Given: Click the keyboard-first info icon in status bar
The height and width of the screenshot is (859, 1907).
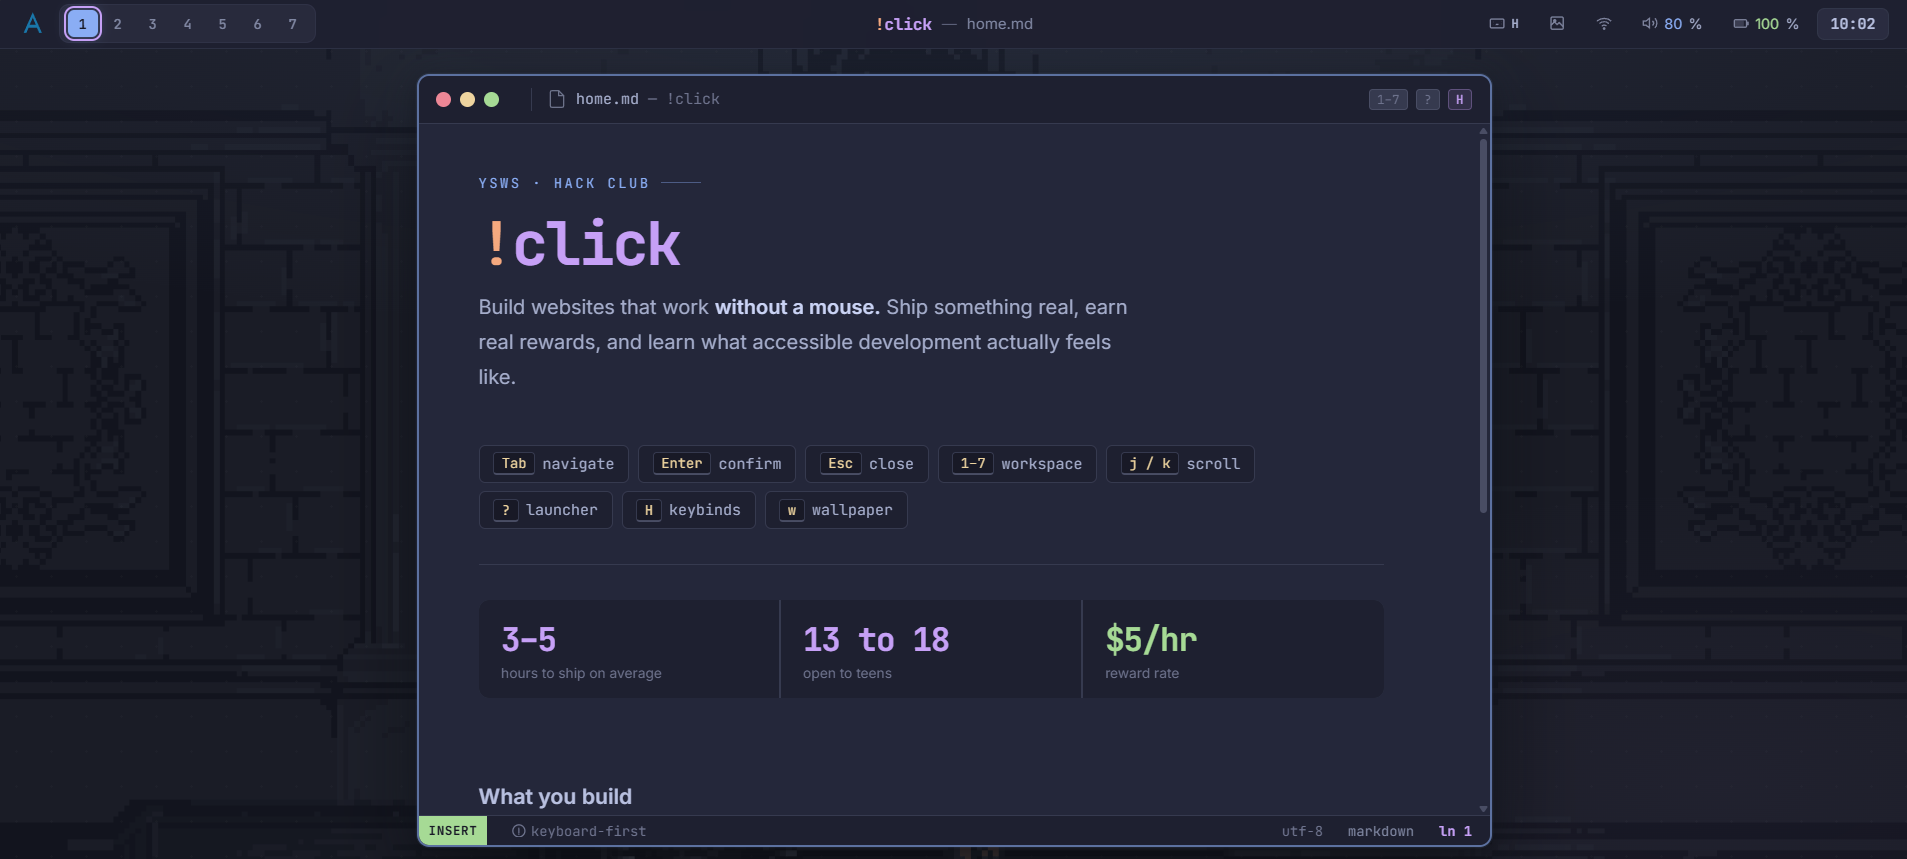Looking at the screenshot, I should (x=519, y=831).
